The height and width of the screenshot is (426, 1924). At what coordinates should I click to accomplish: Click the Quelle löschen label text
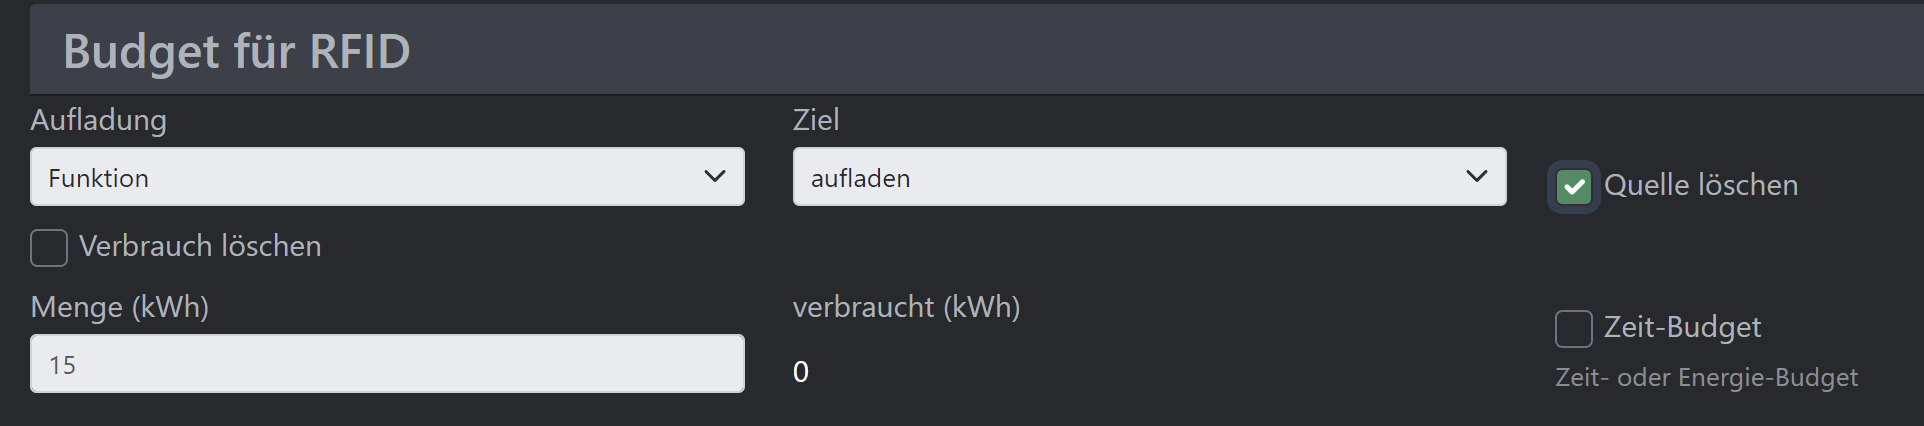1700,185
